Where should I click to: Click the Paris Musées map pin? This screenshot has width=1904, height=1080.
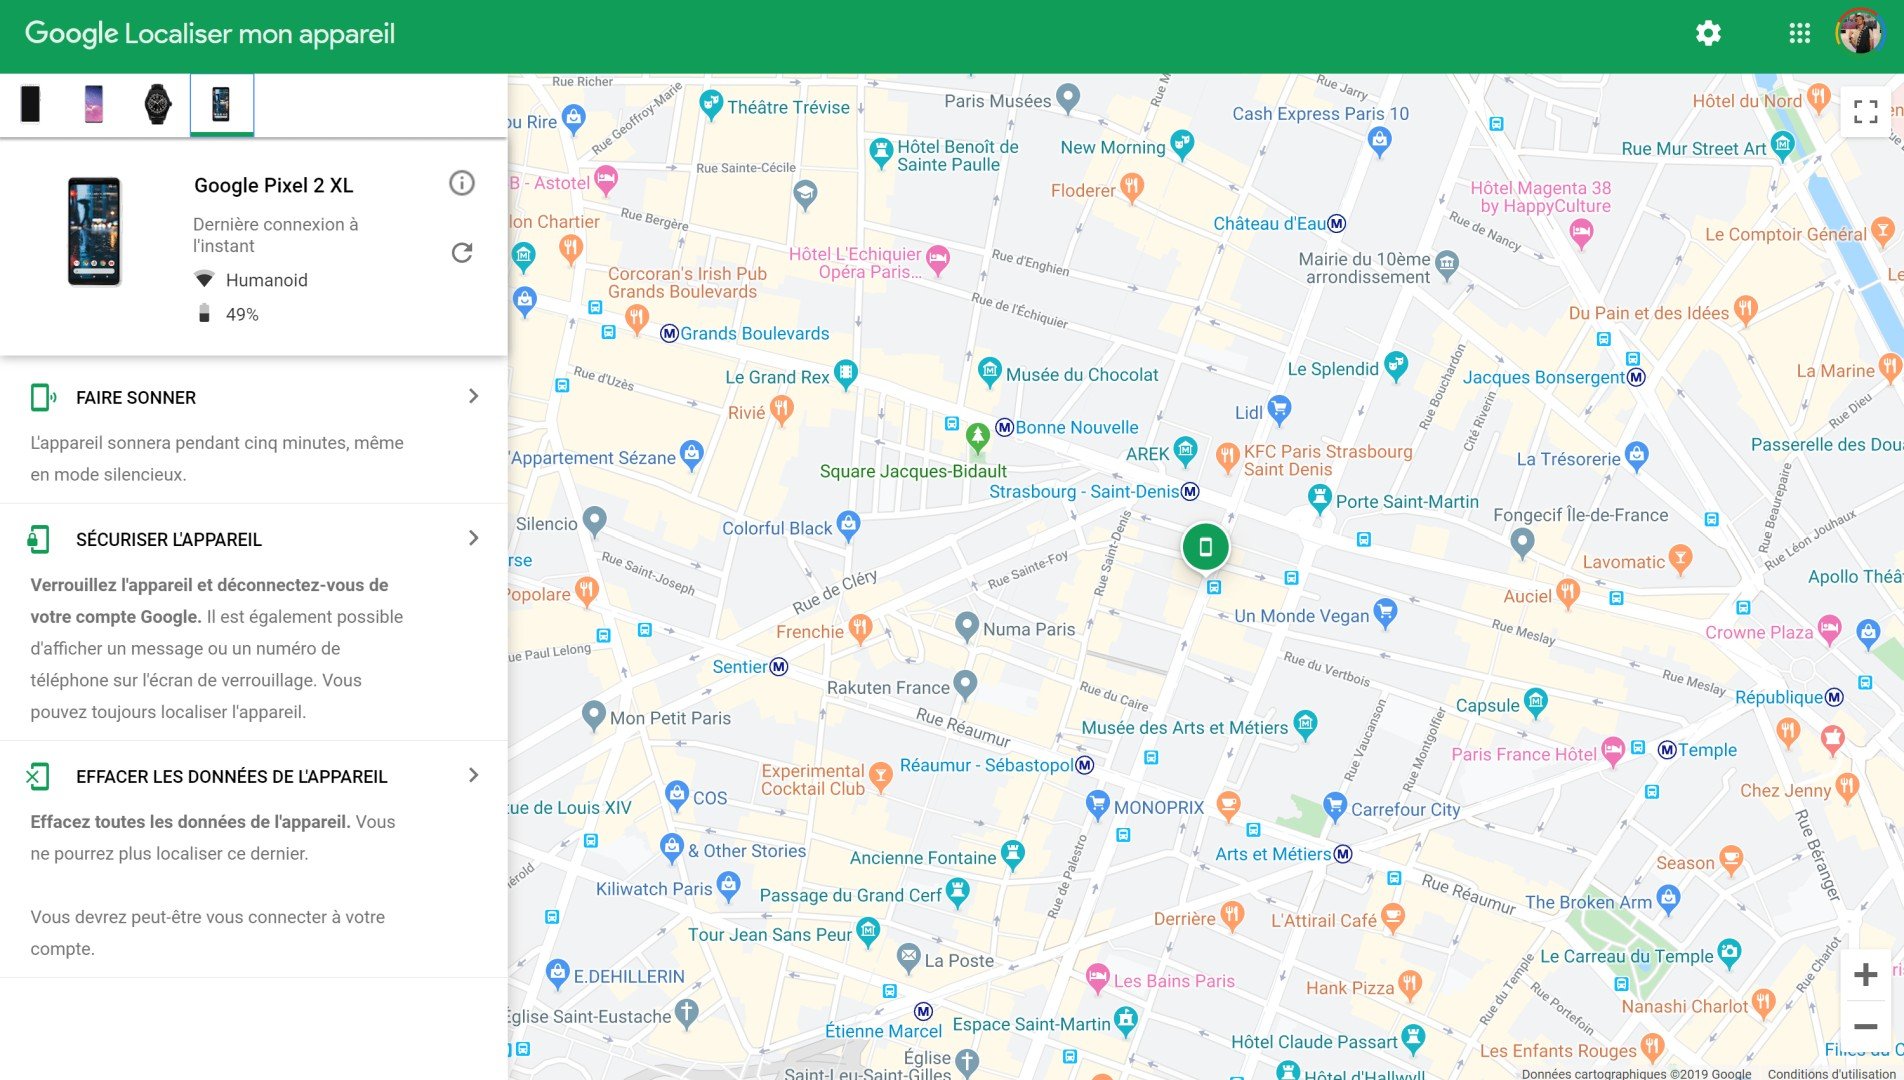tap(1068, 98)
